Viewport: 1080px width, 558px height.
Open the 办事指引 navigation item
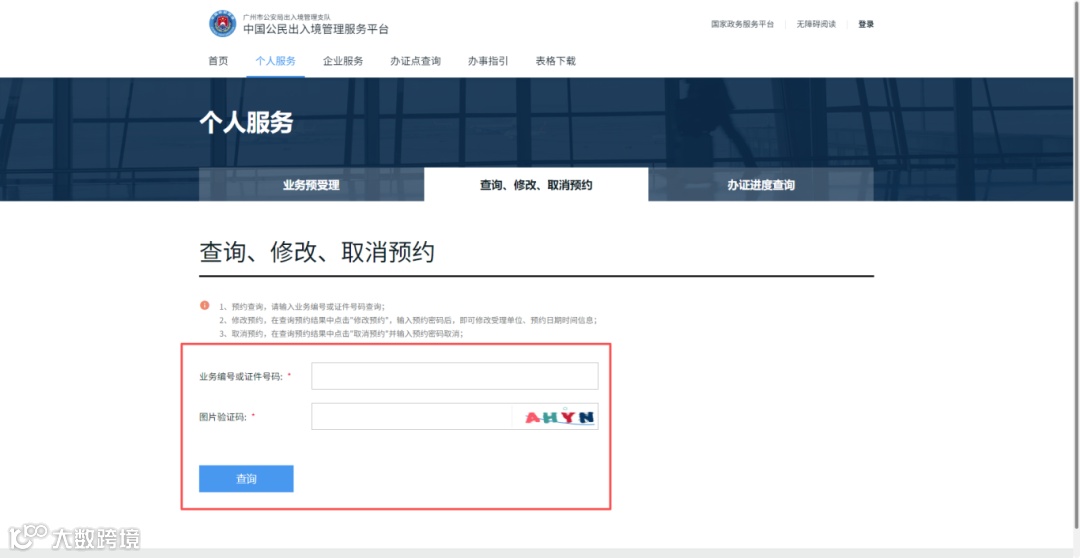(488, 61)
